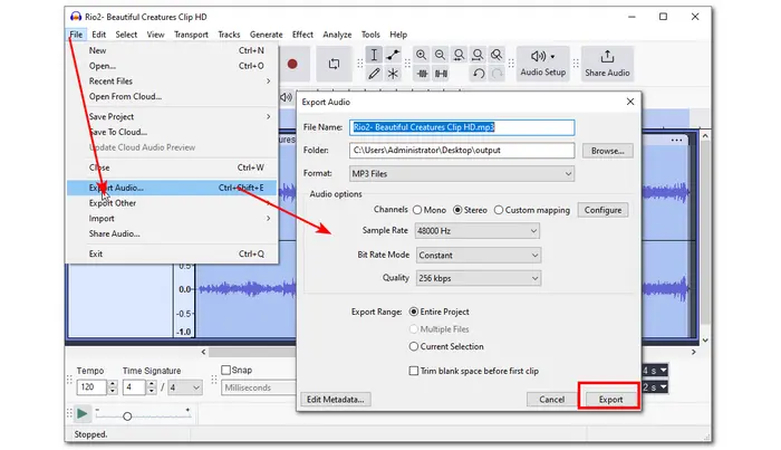Choose Open From Cloud... menu entry
This screenshot has height=450, width=781.
tap(171, 96)
